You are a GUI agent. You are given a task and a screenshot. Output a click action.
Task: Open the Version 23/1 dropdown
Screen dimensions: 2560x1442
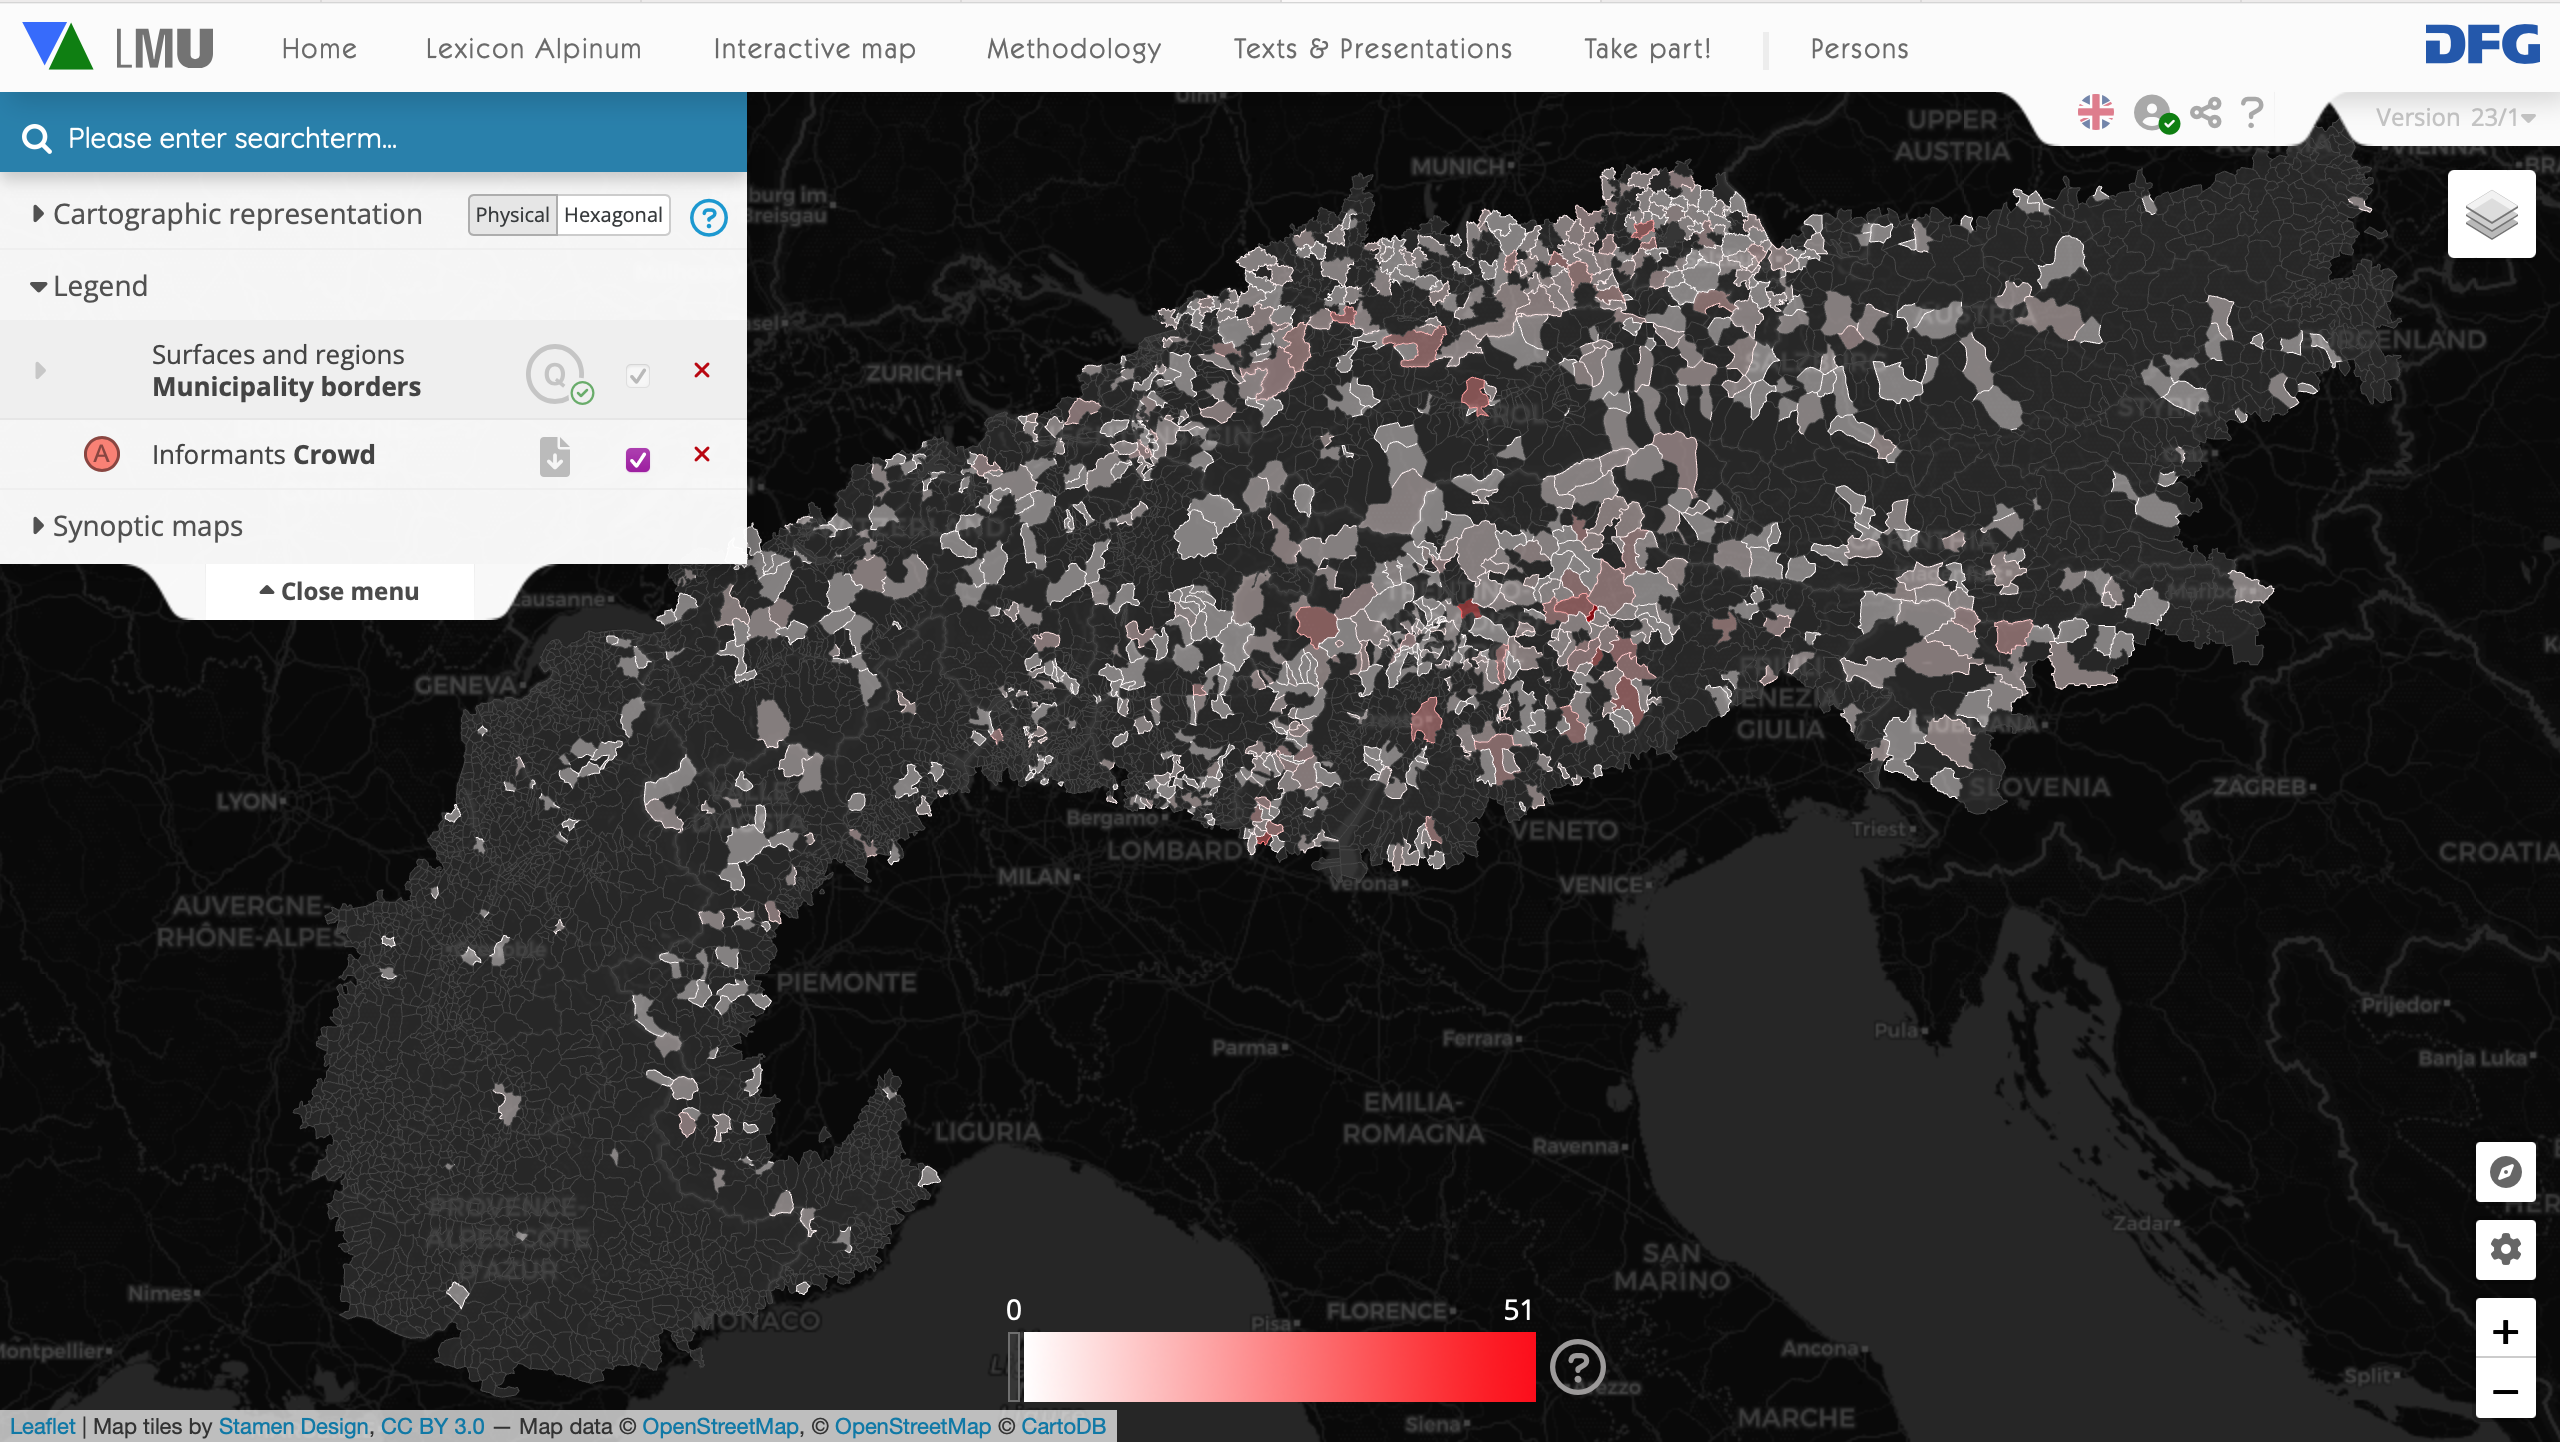[2455, 118]
